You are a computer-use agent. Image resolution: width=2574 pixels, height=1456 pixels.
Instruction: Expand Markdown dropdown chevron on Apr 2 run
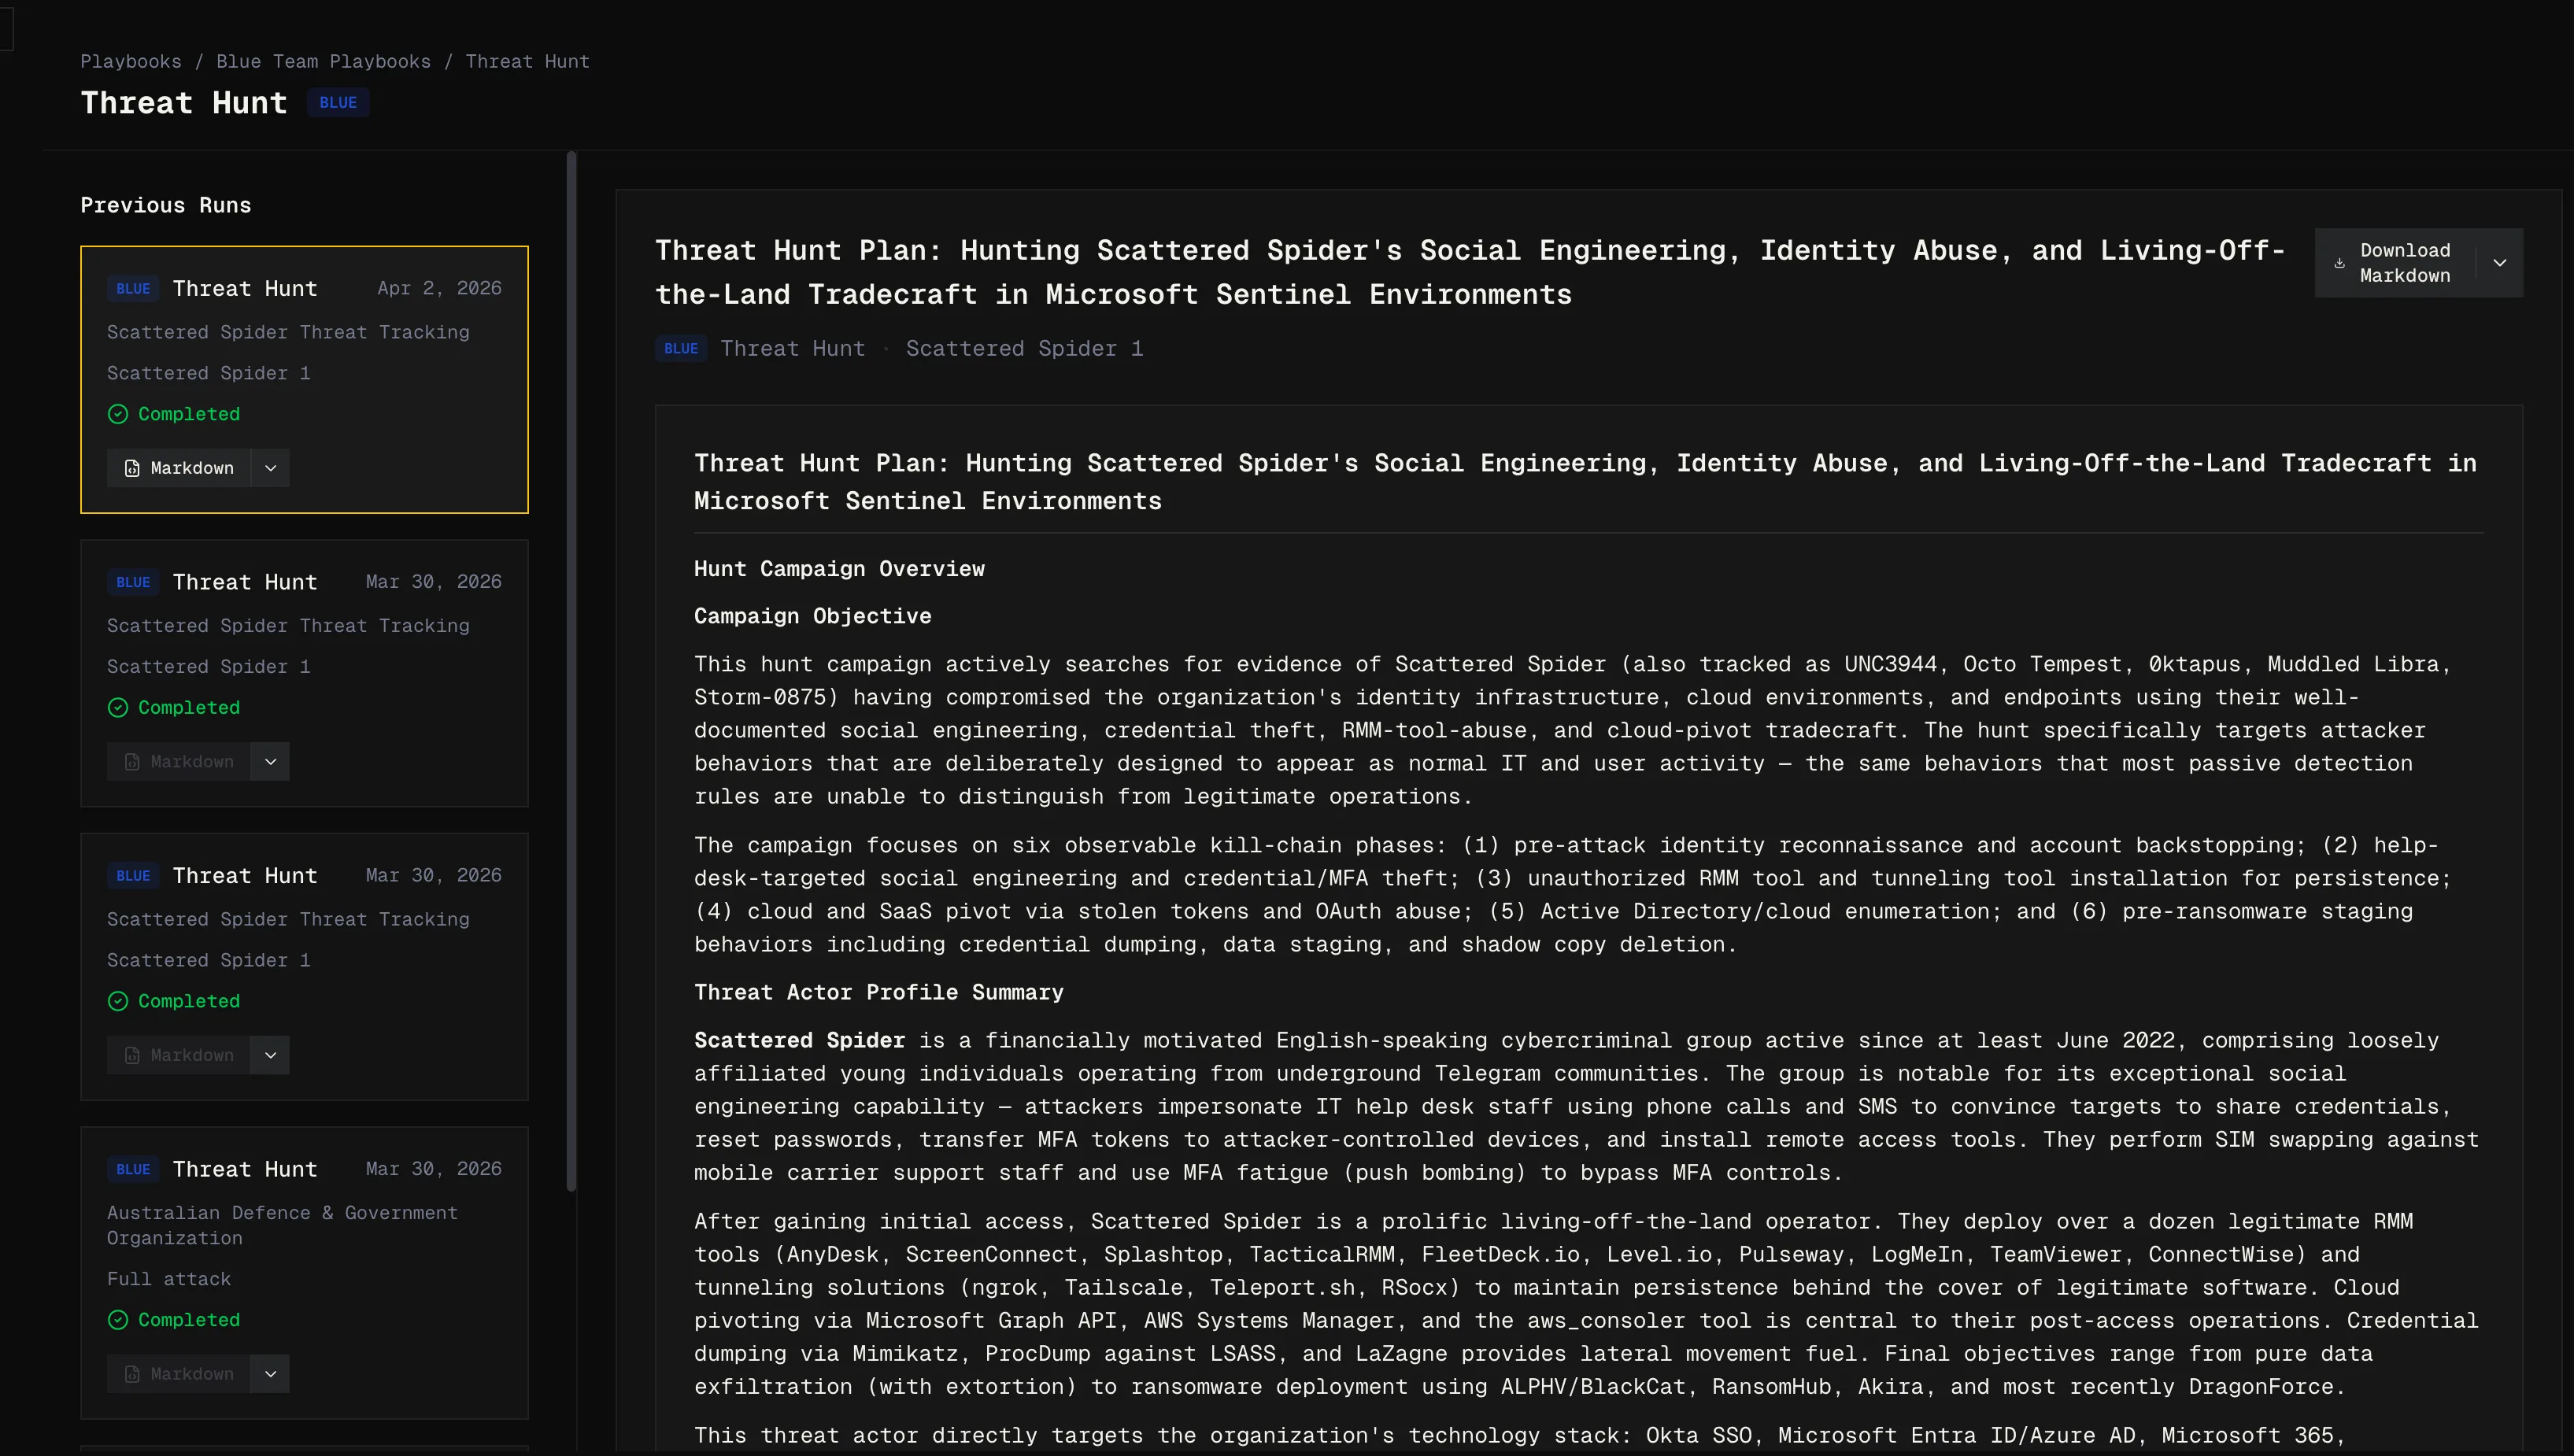(x=270, y=468)
